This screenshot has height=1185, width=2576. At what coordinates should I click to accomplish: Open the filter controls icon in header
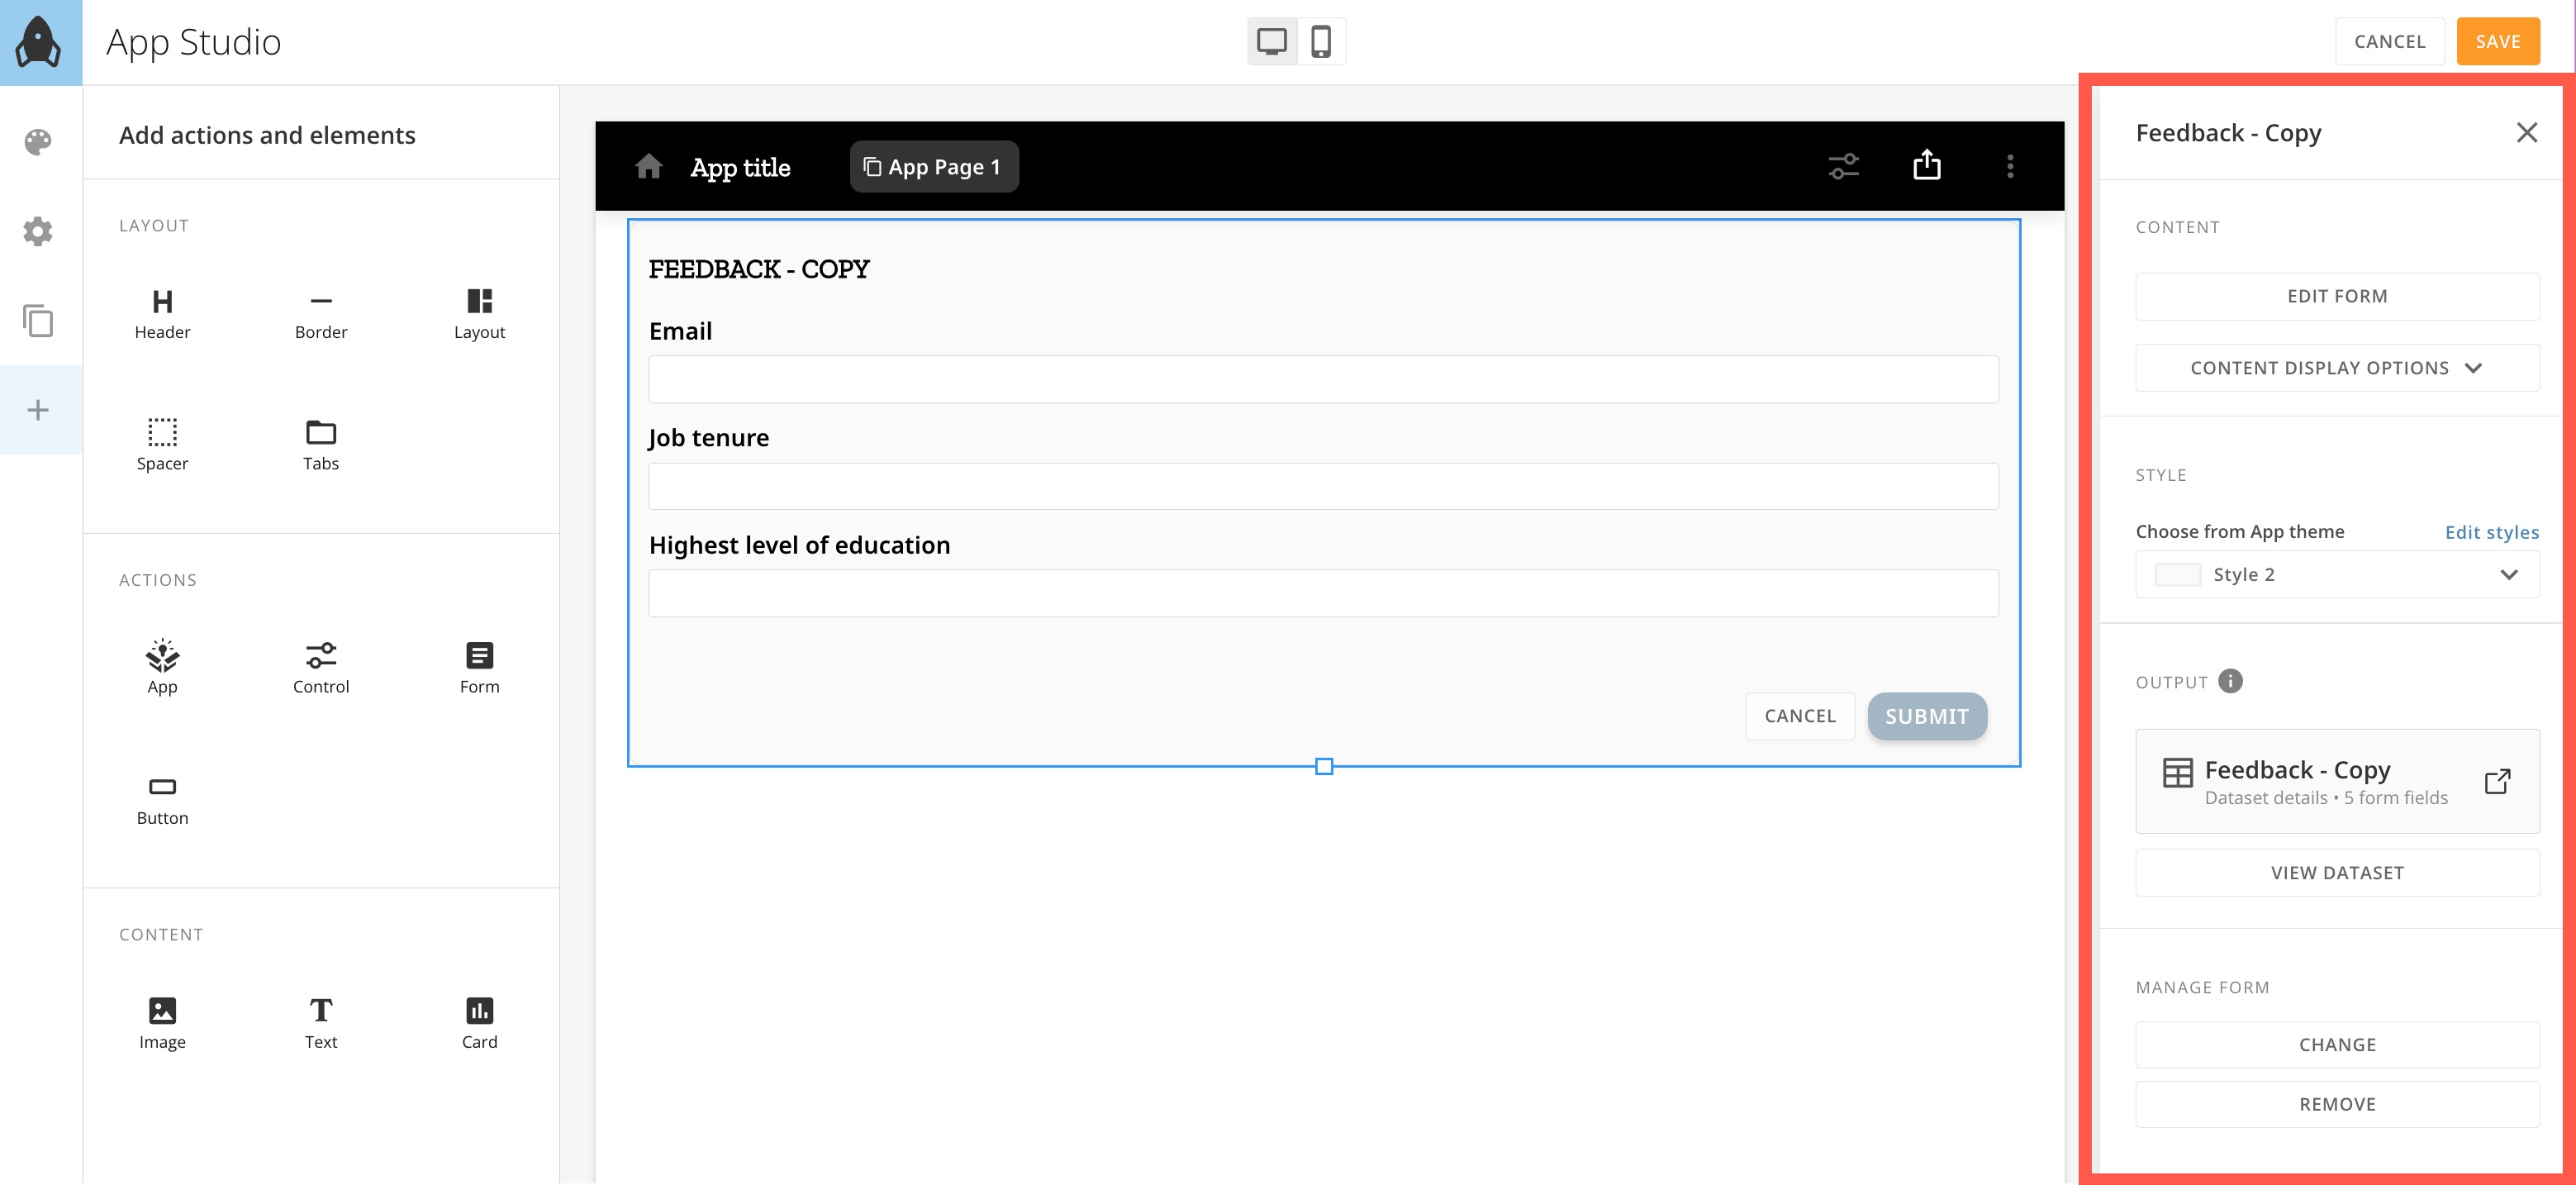pos(1843,166)
